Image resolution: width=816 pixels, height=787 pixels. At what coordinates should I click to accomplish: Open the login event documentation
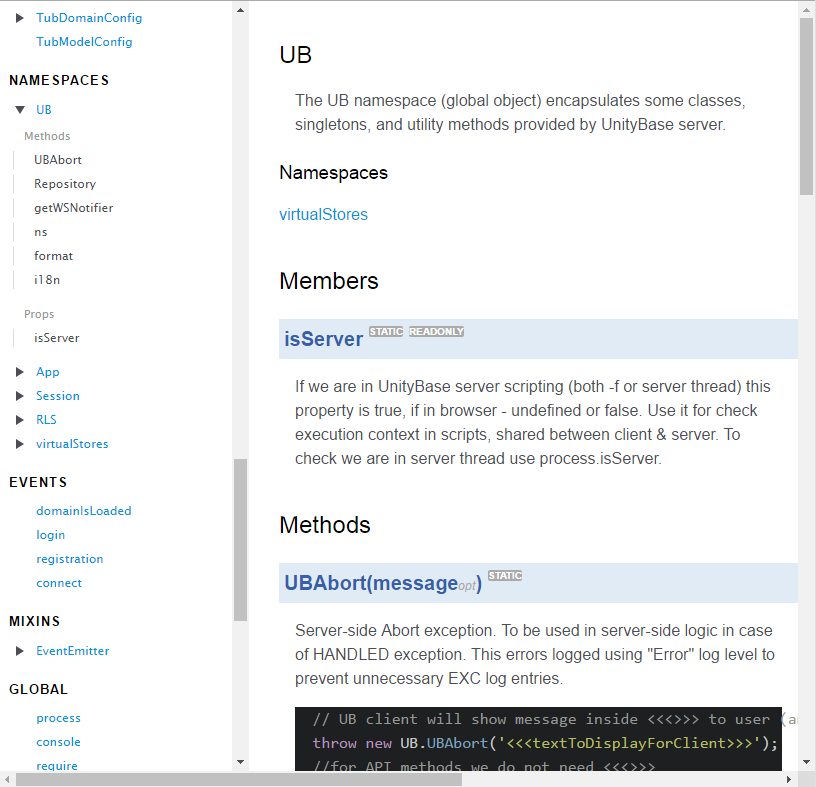[50, 534]
